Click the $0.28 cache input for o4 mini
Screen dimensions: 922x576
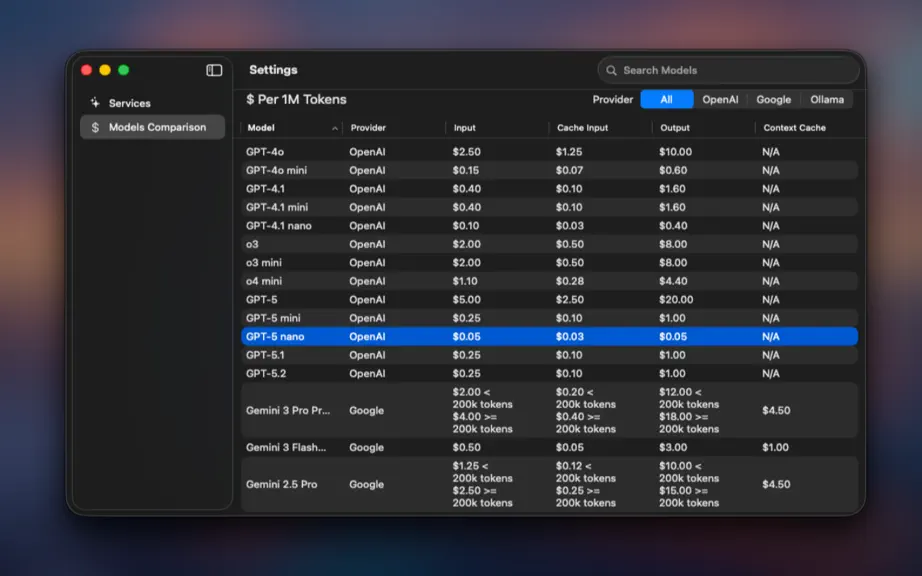coord(570,281)
